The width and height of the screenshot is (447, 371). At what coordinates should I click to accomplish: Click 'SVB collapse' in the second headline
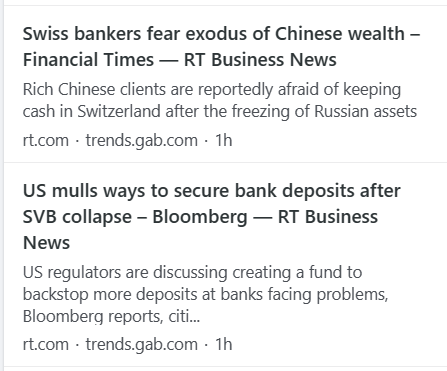(x=77, y=217)
